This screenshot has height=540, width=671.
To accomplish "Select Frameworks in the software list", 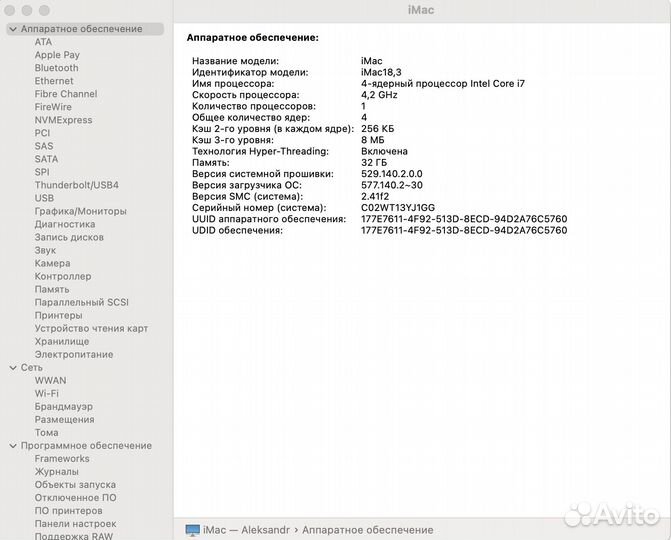I will [x=62, y=459].
